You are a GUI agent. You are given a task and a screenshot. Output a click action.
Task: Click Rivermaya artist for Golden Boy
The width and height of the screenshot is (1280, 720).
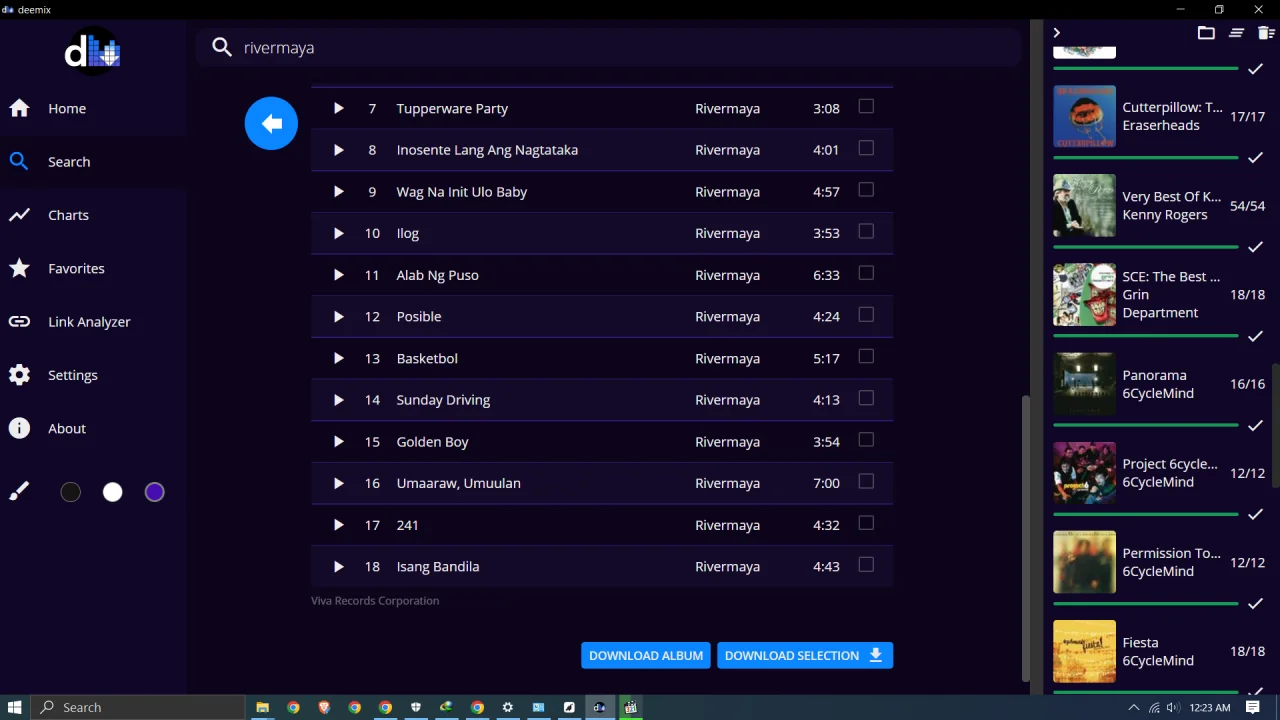[727, 442]
